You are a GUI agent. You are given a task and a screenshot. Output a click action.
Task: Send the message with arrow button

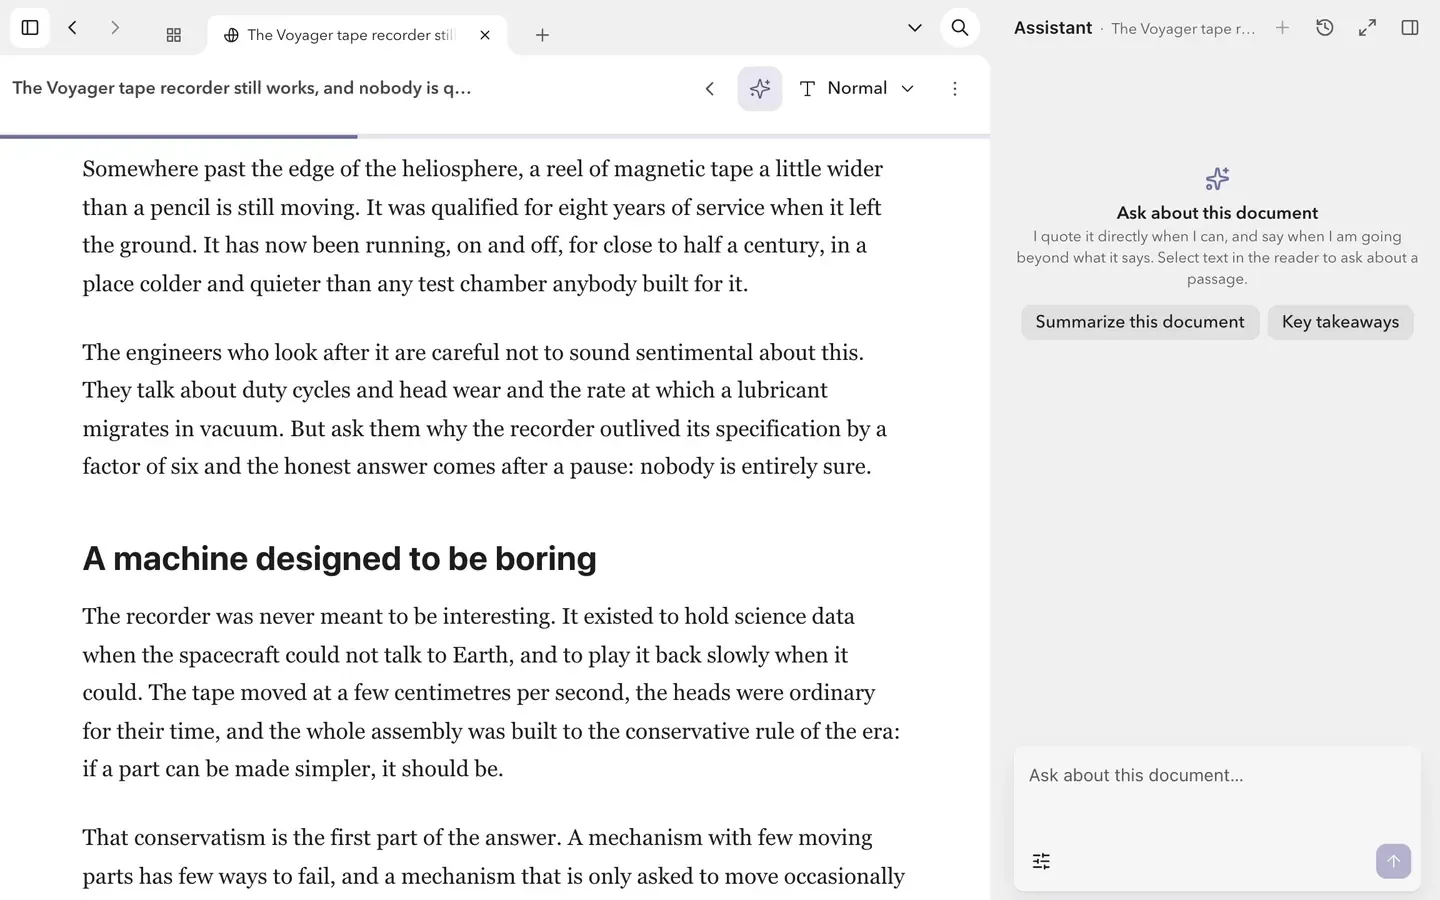pyautogui.click(x=1393, y=861)
